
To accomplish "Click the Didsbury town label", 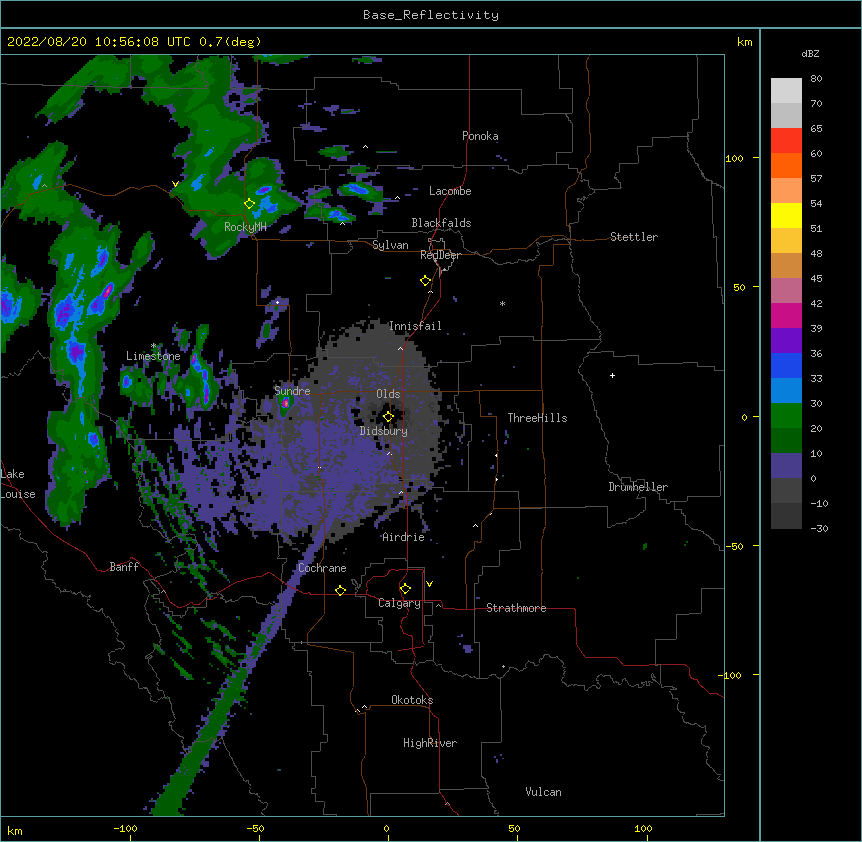I will 384,431.
